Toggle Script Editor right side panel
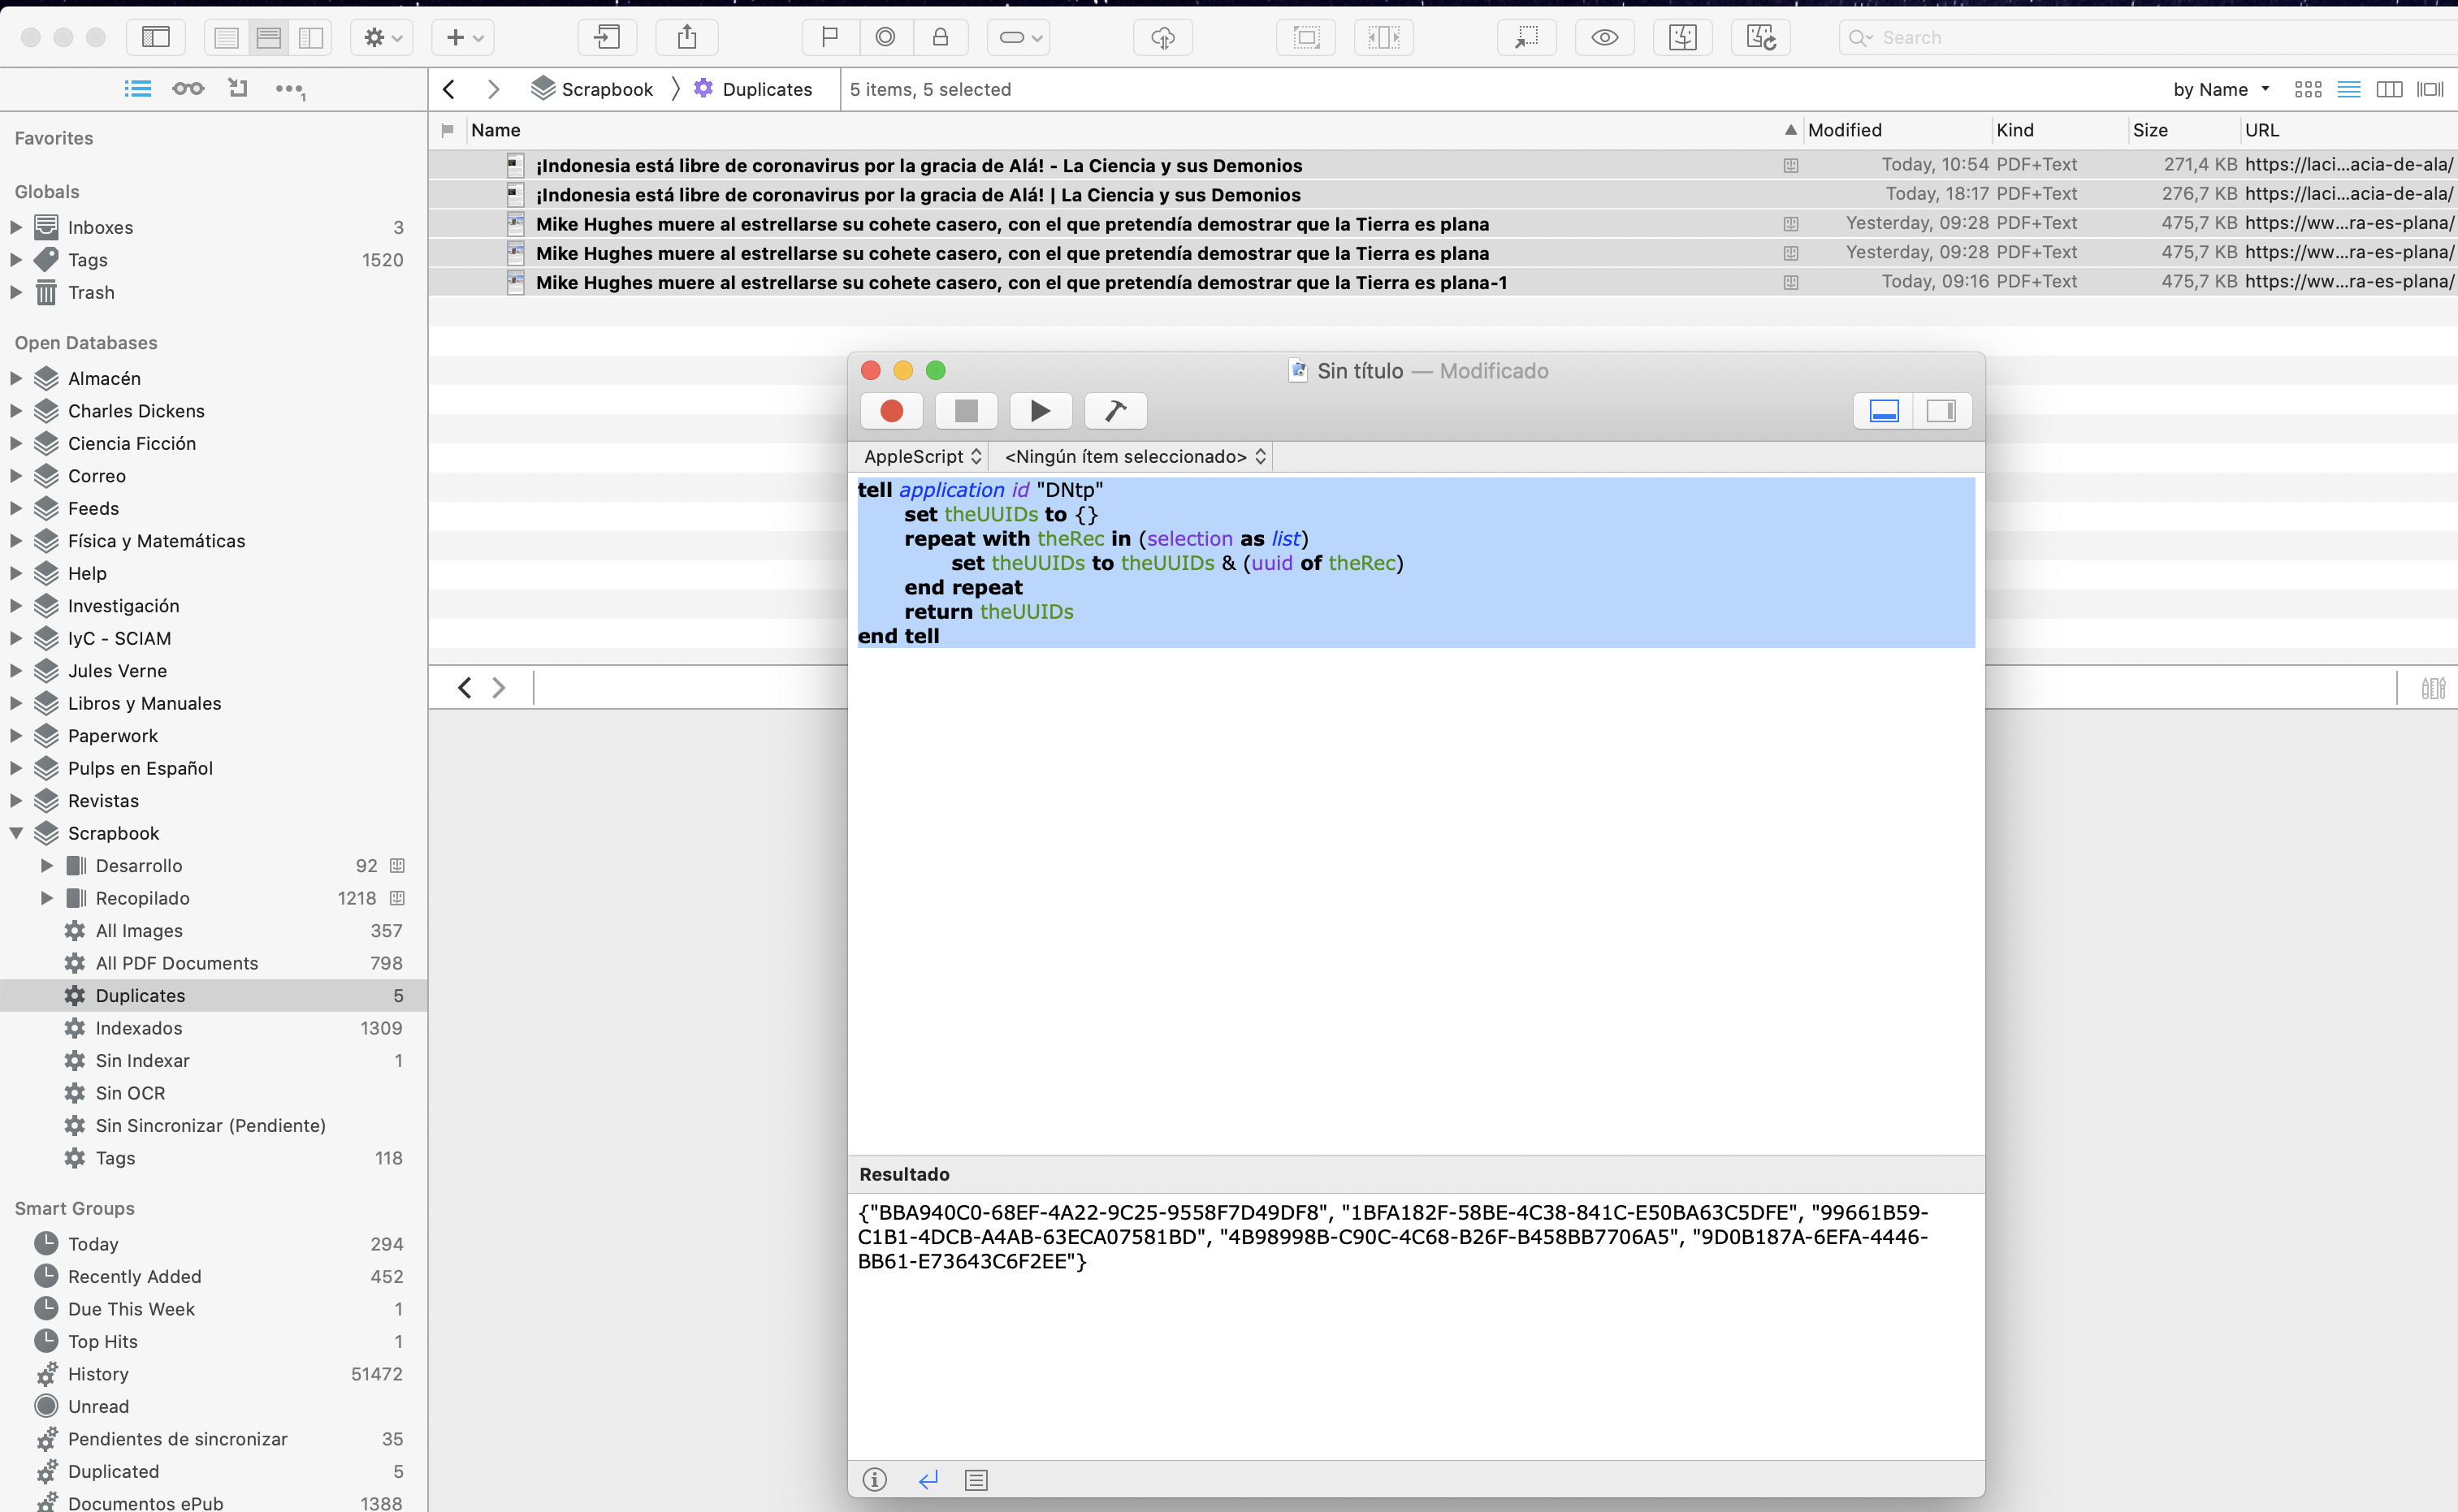The width and height of the screenshot is (2458, 1512). (1941, 411)
